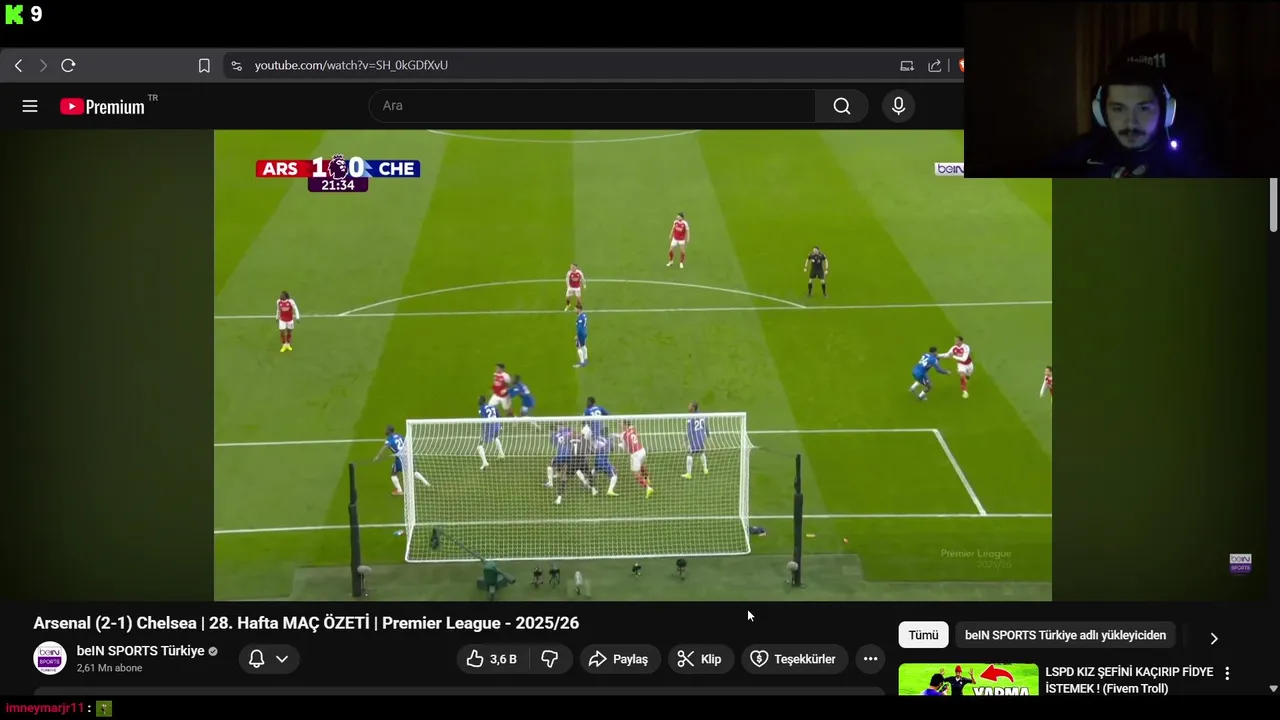Image resolution: width=1280 pixels, height=720 pixels.
Task: Open options menu for LSPD video
Action: [x=1227, y=674]
